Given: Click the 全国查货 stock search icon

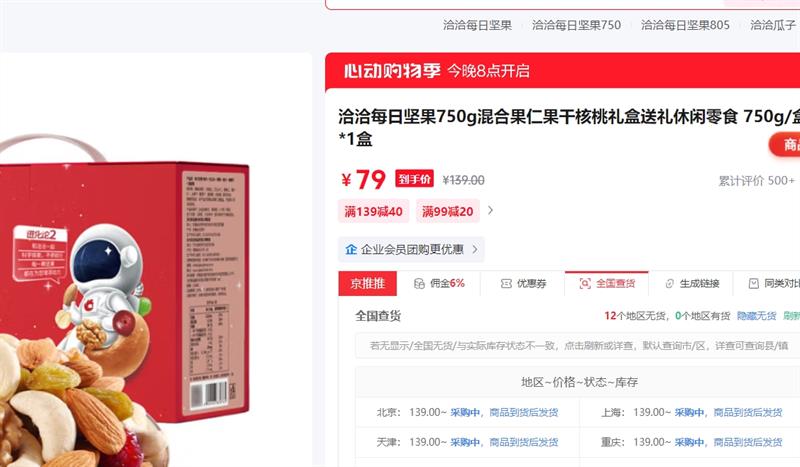Looking at the screenshot, I should (585, 284).
